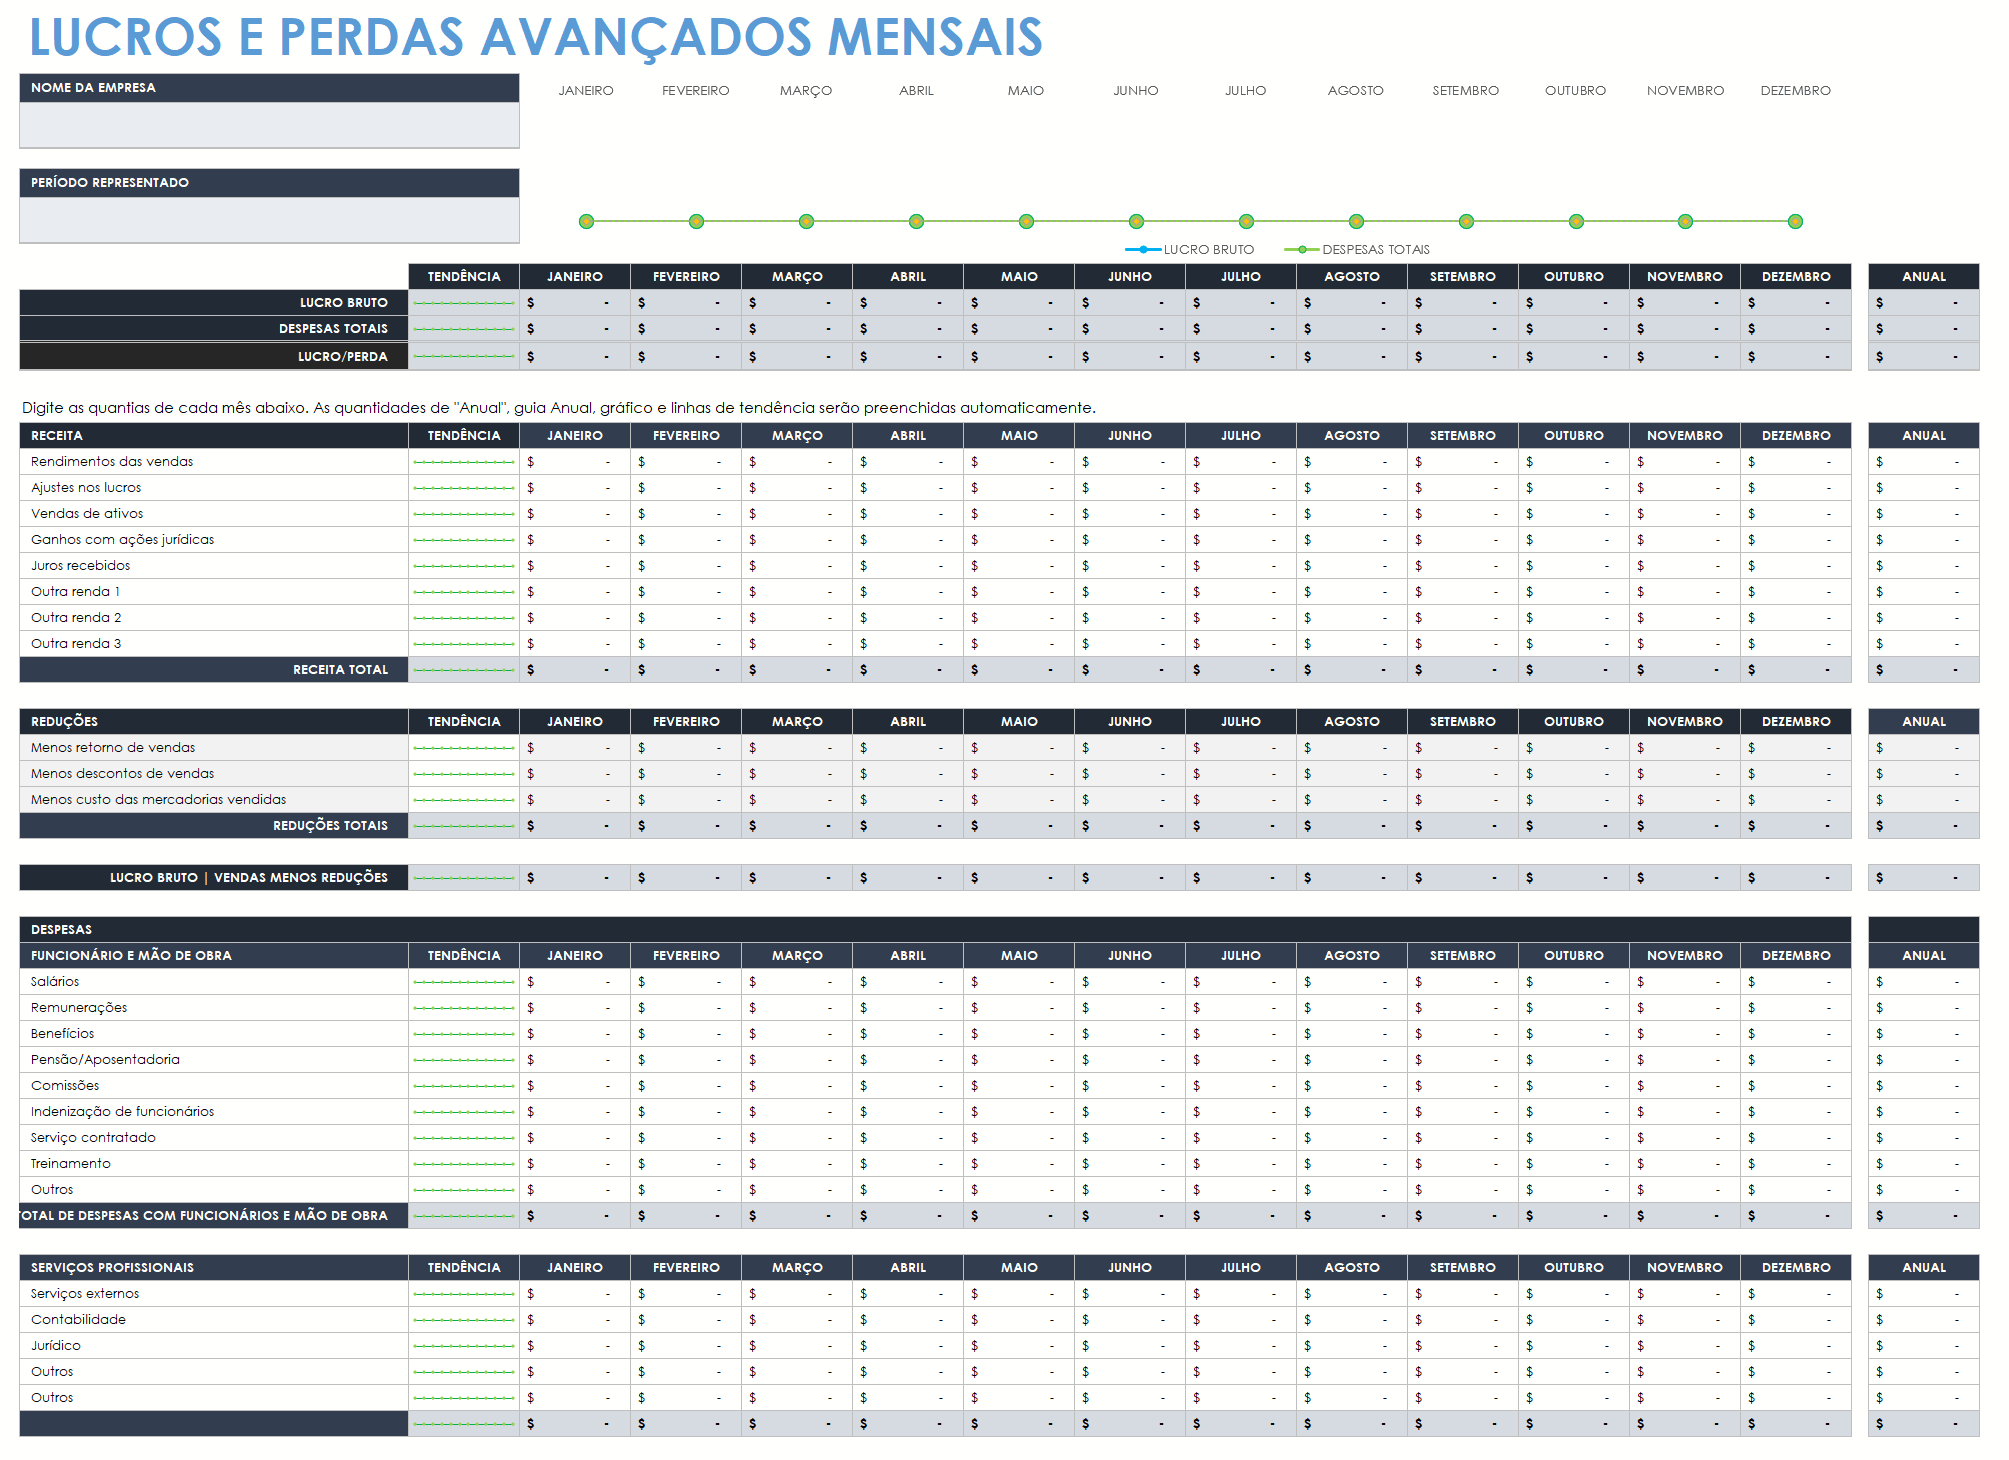Select the Lucro/Perda summary row label

point(214,356)
